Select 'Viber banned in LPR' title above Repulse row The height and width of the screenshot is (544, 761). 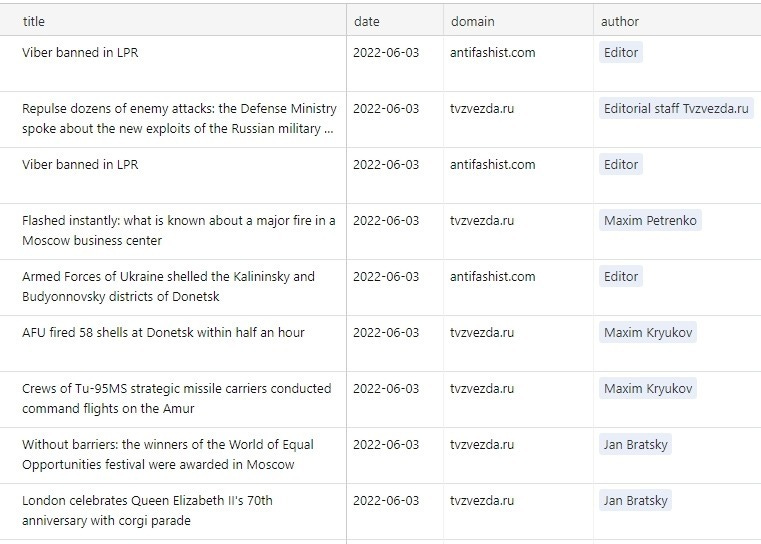[x=80, y=52]
